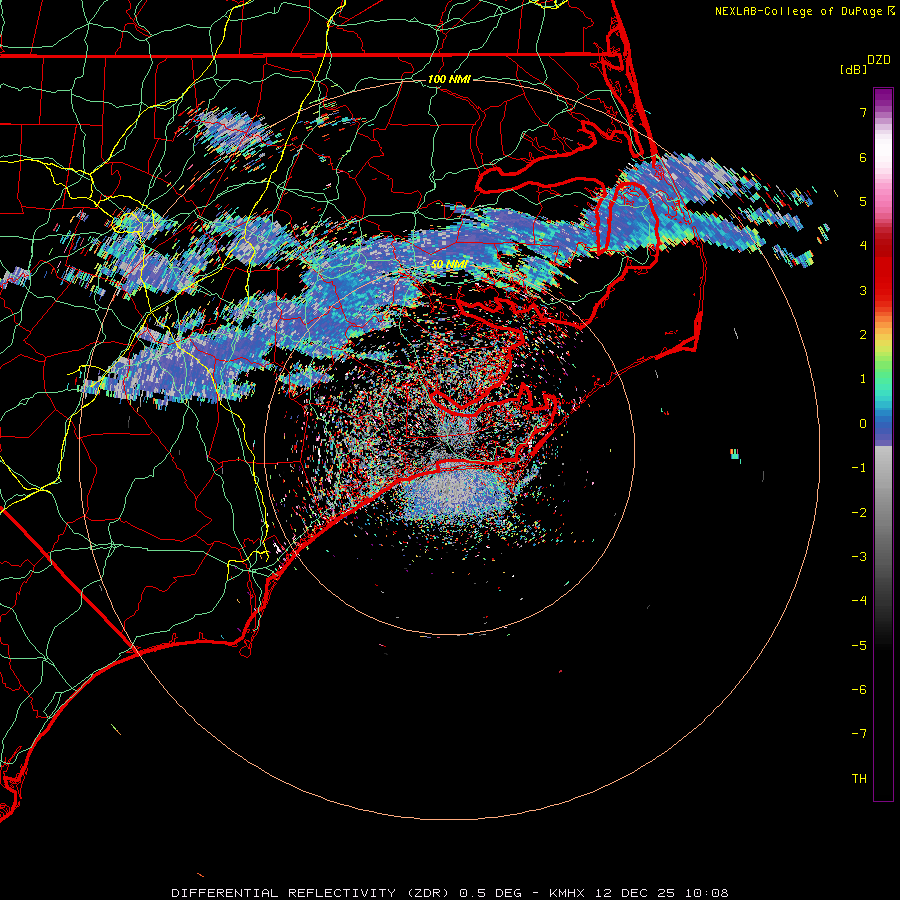Click the -2 dB value on color scale

[x=859, y=513]
